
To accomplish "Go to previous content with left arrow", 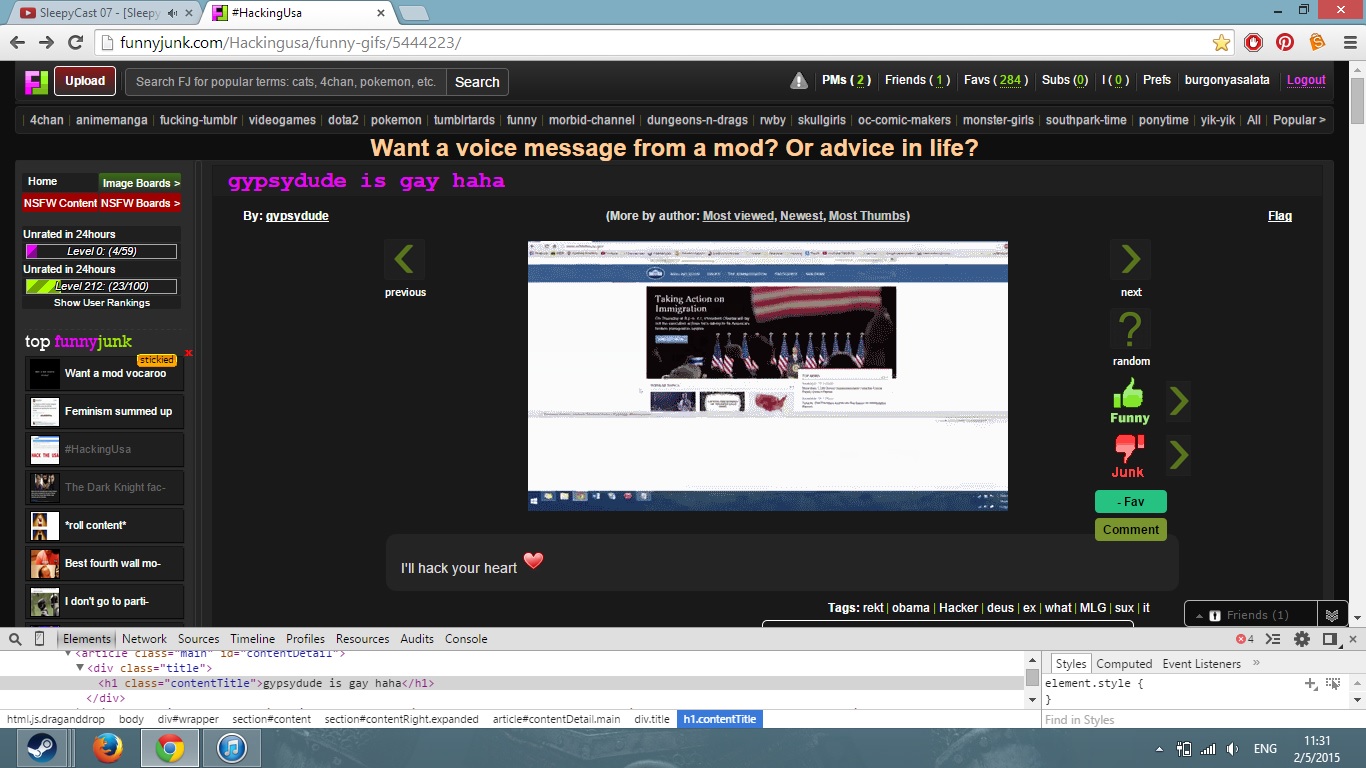I will pyautogui.click(x=404, y=259).
